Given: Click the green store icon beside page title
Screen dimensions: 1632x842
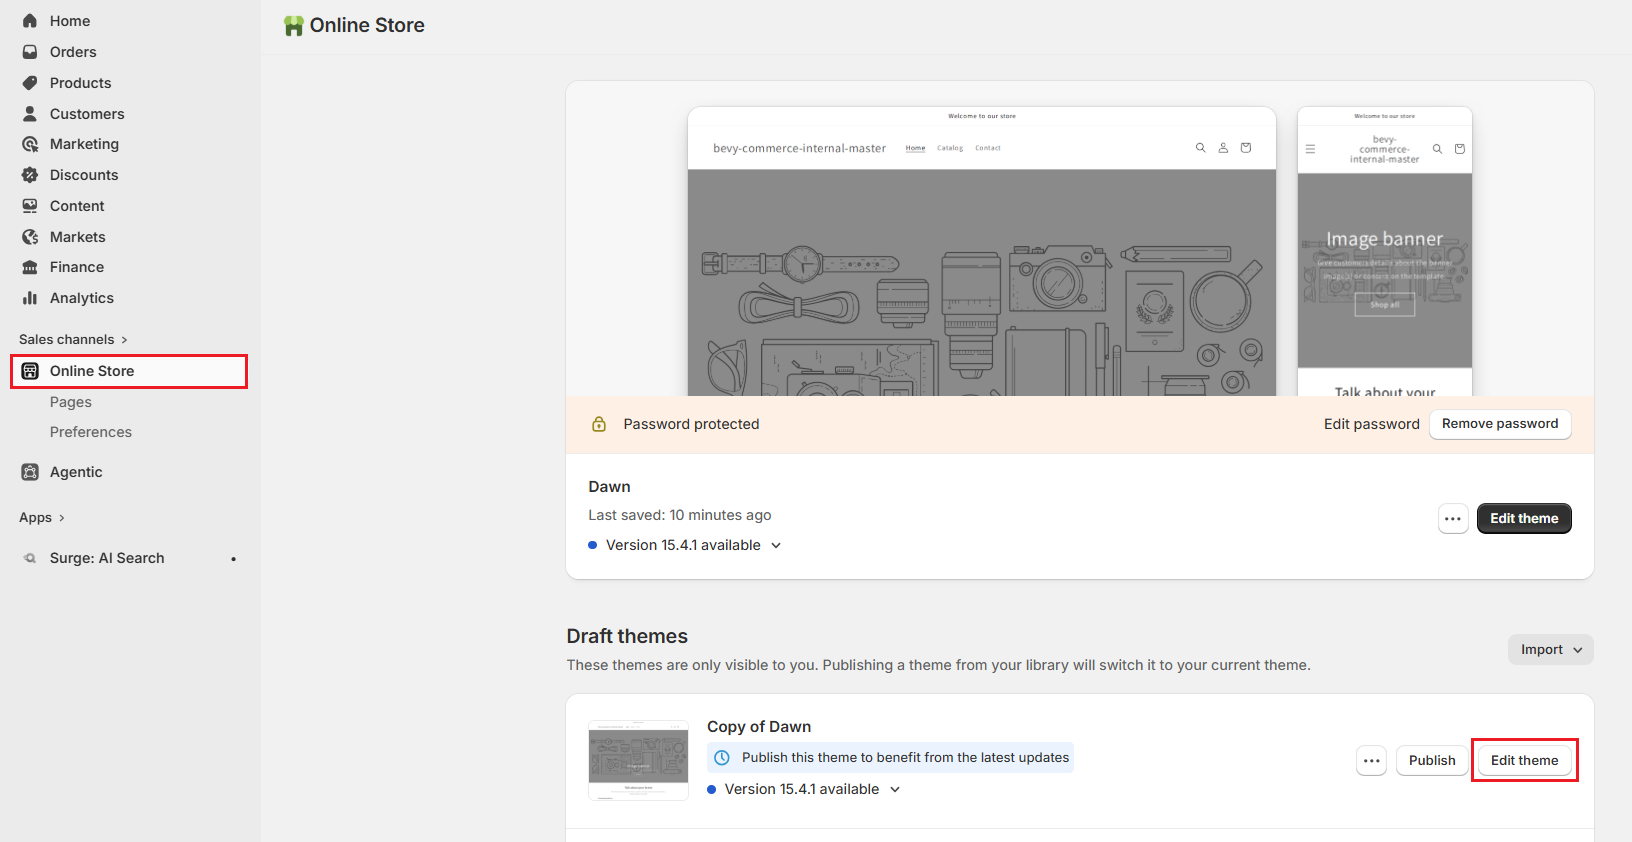Looking at the screenshot, I should coord(293,26).
